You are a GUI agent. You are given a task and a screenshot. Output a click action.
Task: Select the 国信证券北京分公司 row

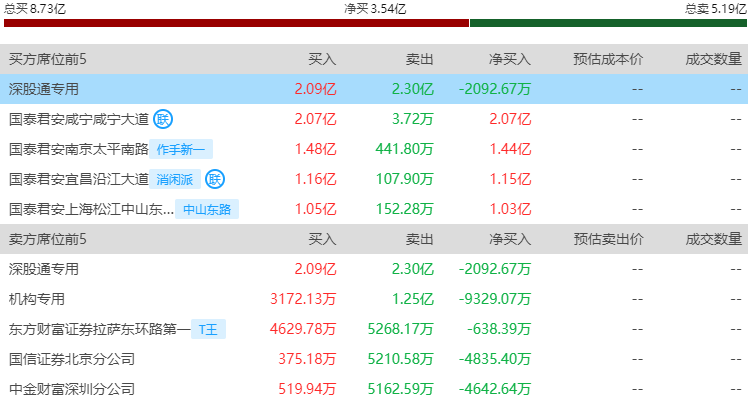click(x=374, y=359)
